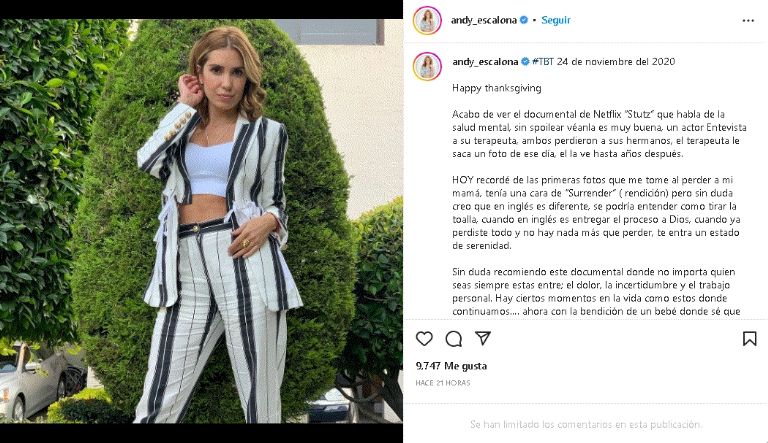Click the limited comments notice text

click(586, 424)
